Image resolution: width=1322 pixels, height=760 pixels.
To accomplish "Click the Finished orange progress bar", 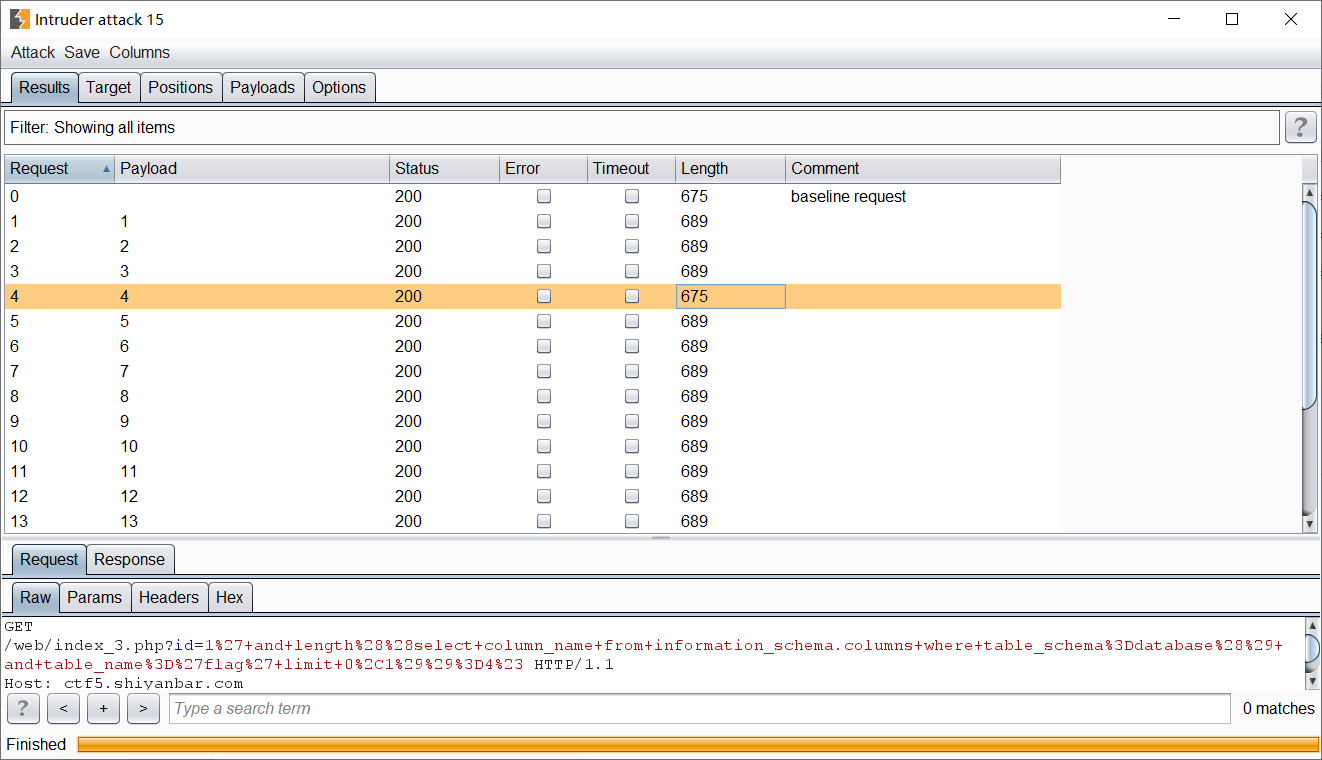I will pos(698,744).
